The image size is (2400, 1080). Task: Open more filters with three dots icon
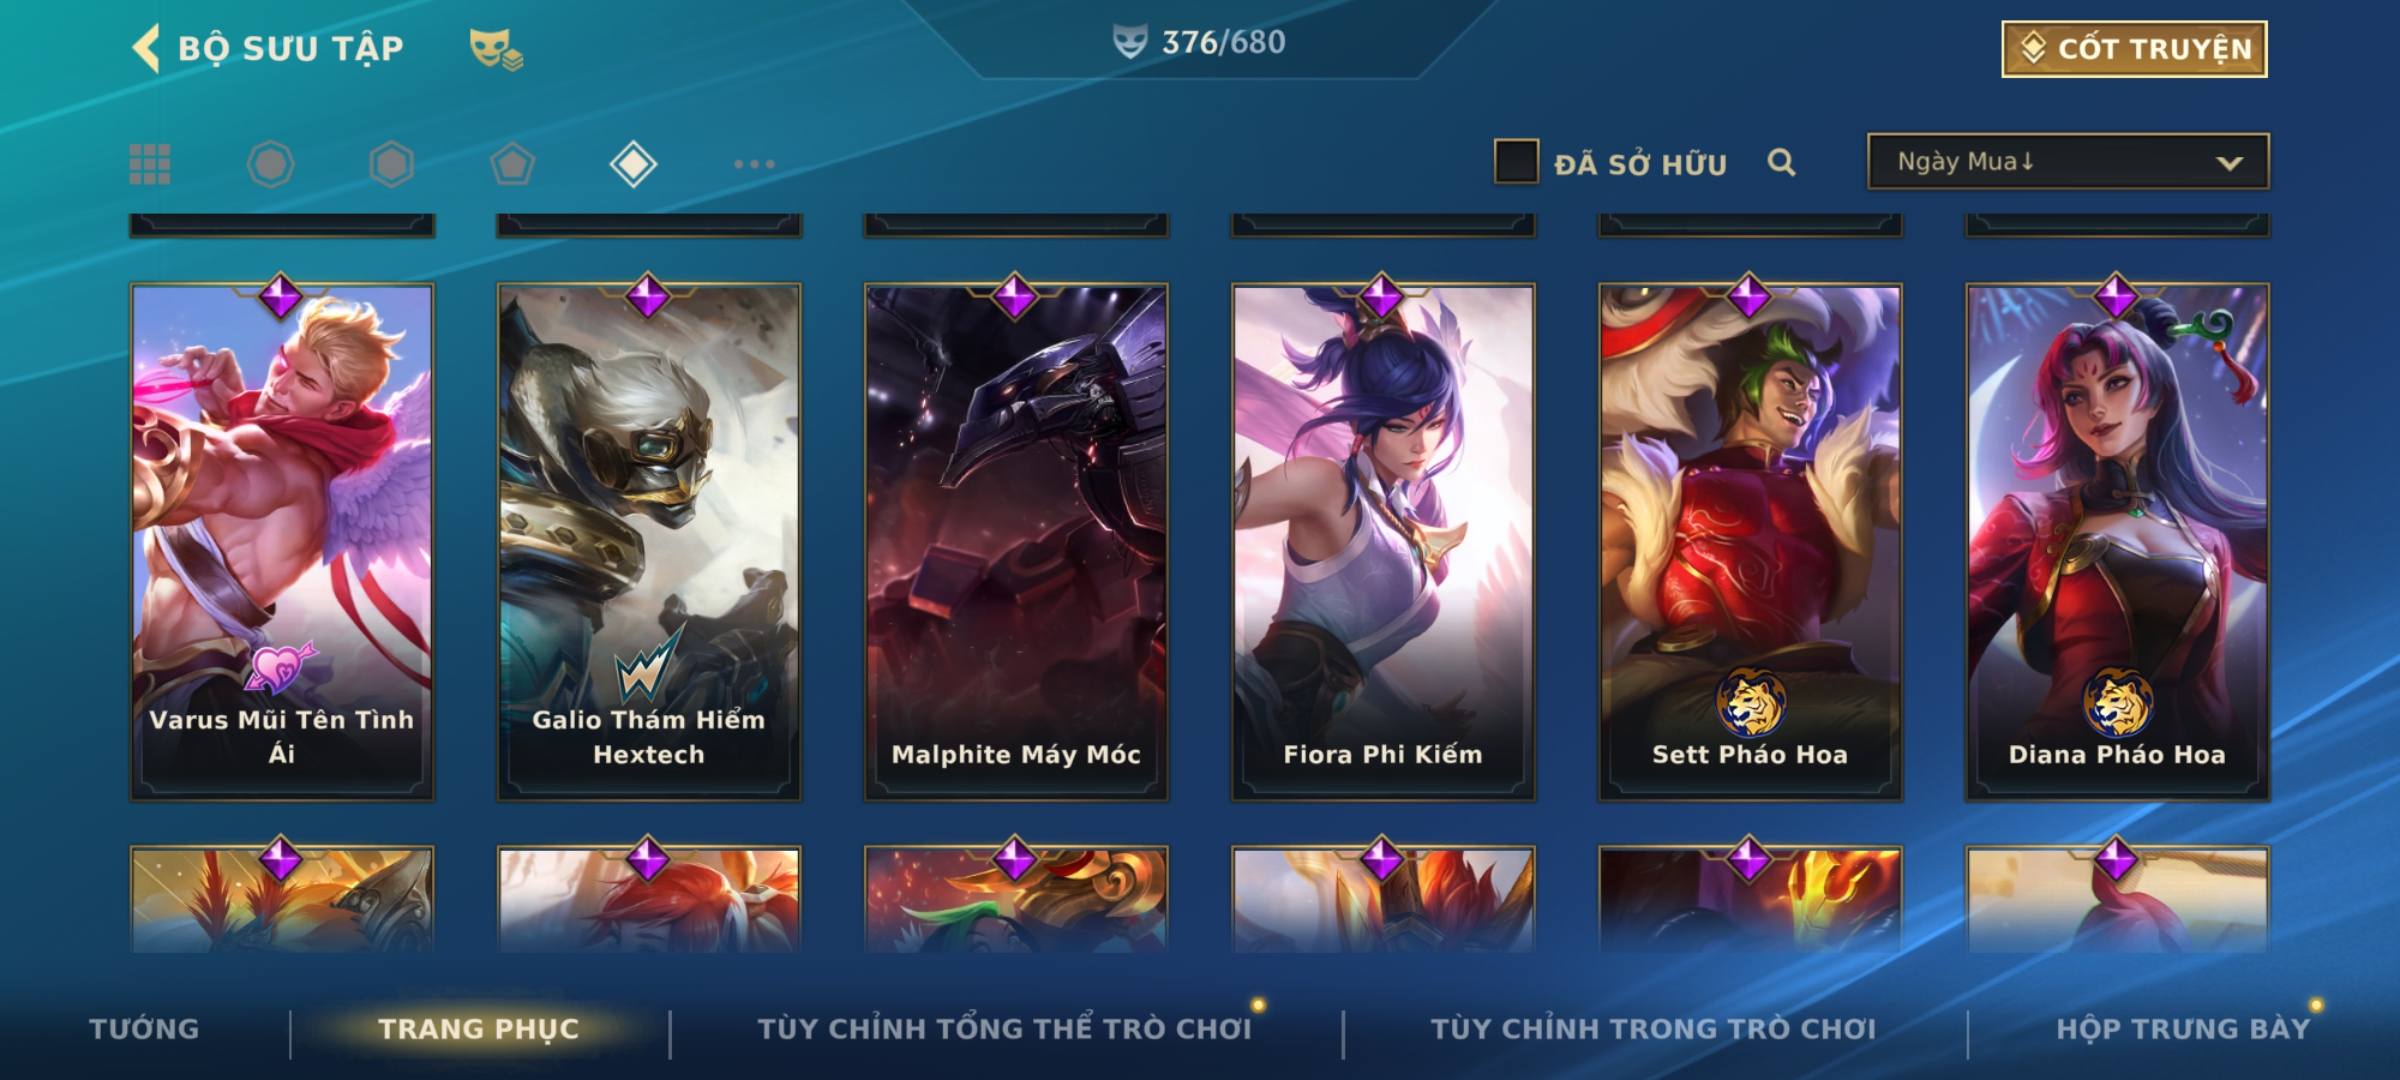click(754, 164)
